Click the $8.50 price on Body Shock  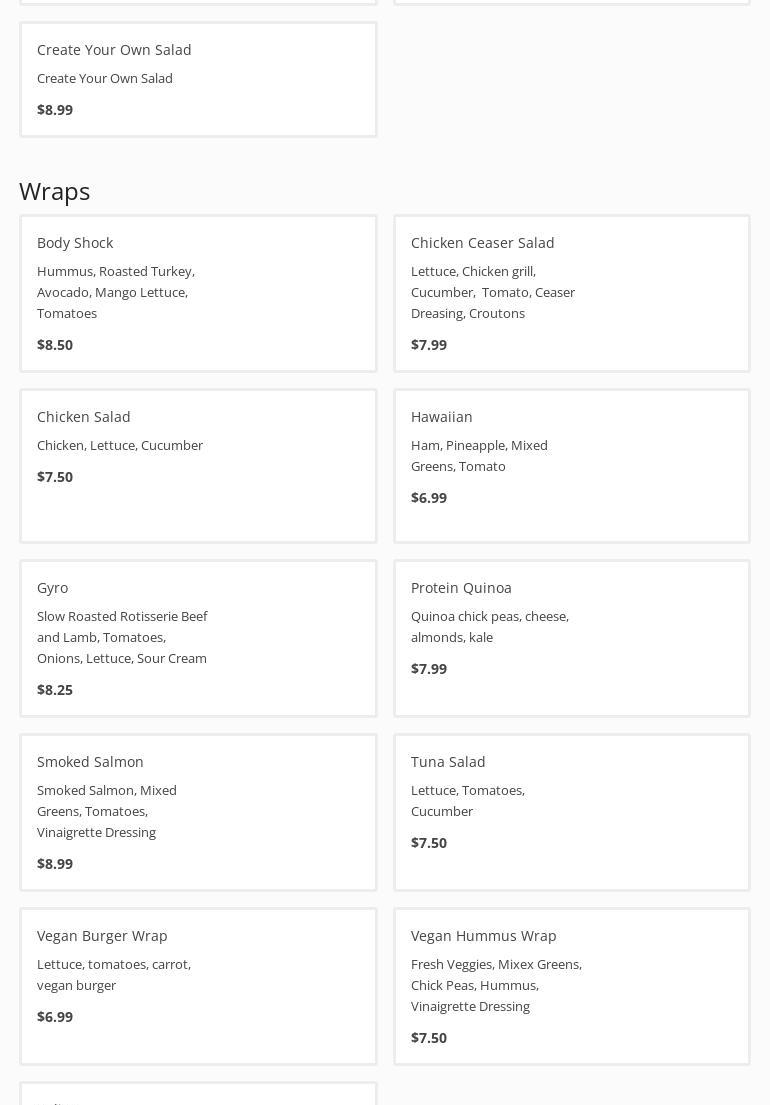55,345
